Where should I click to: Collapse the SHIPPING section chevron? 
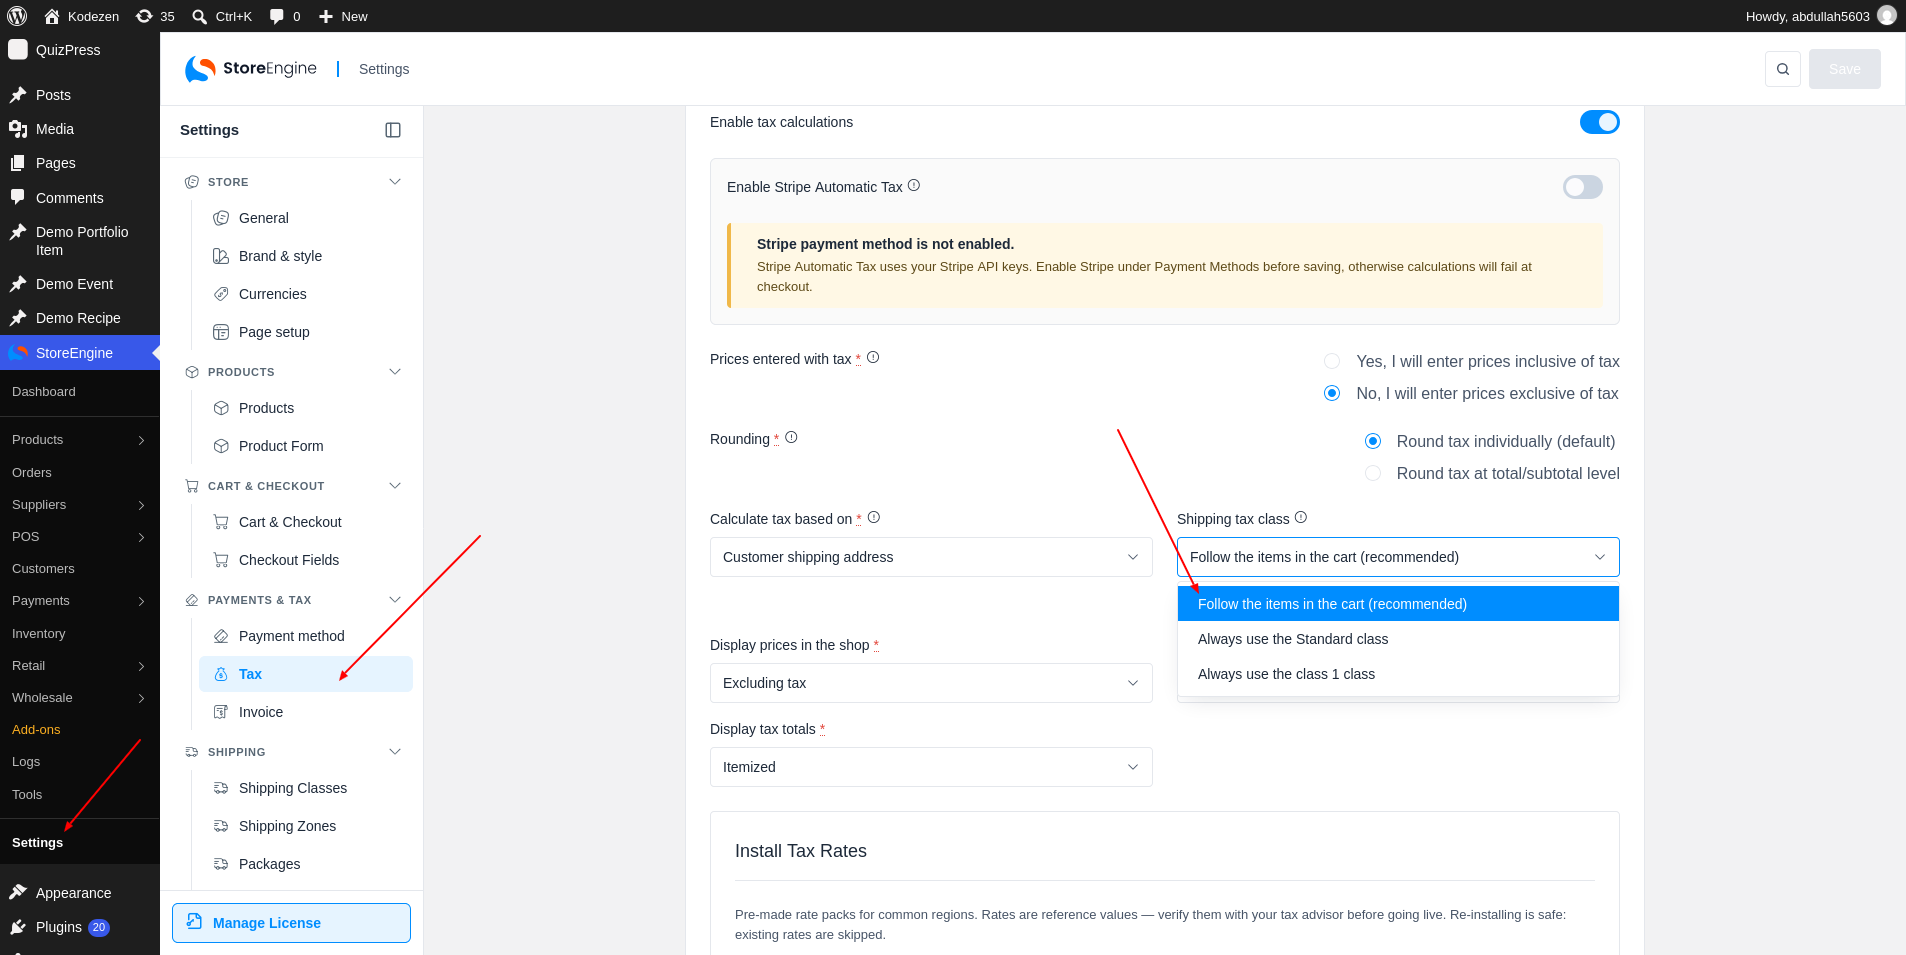tap(395, 752)
